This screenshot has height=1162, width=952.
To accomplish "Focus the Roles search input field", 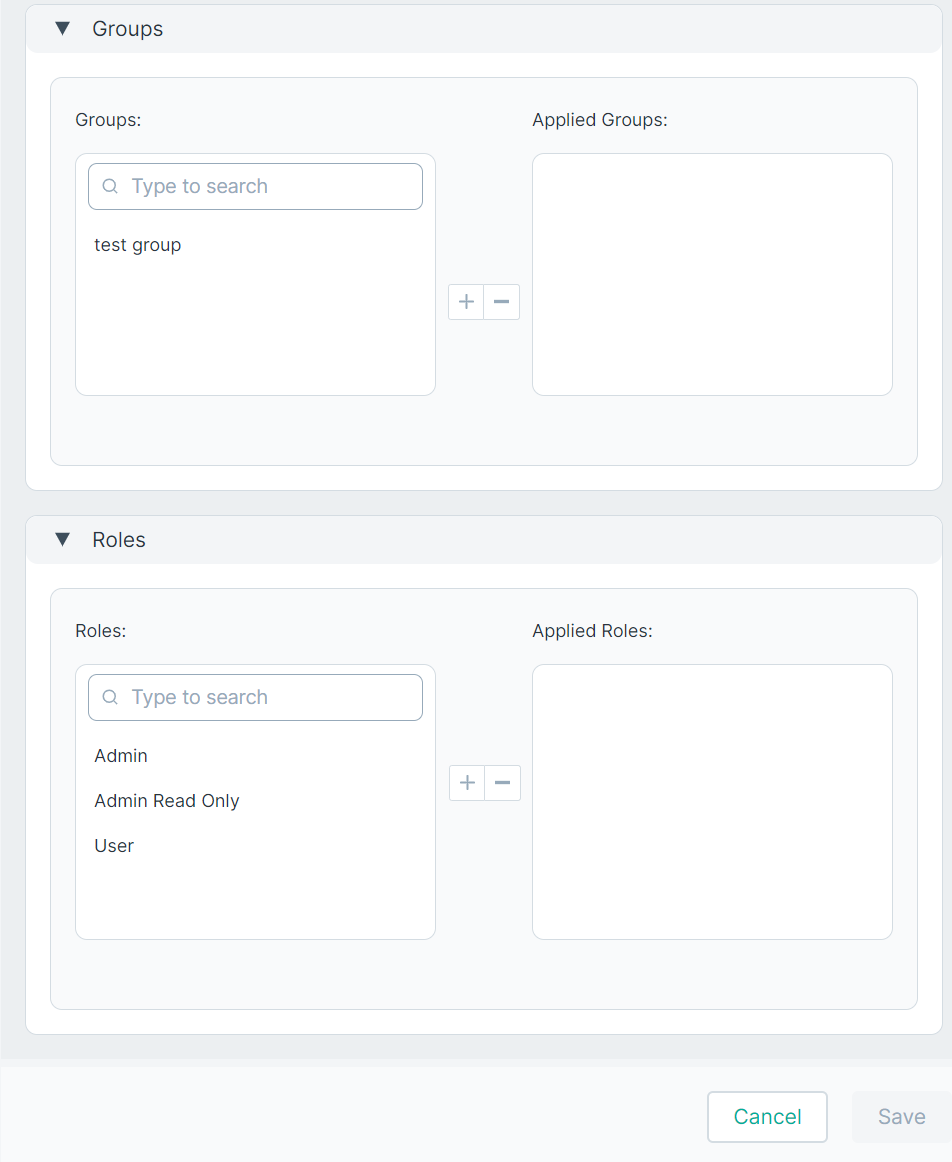I will [x=256, y=697].
